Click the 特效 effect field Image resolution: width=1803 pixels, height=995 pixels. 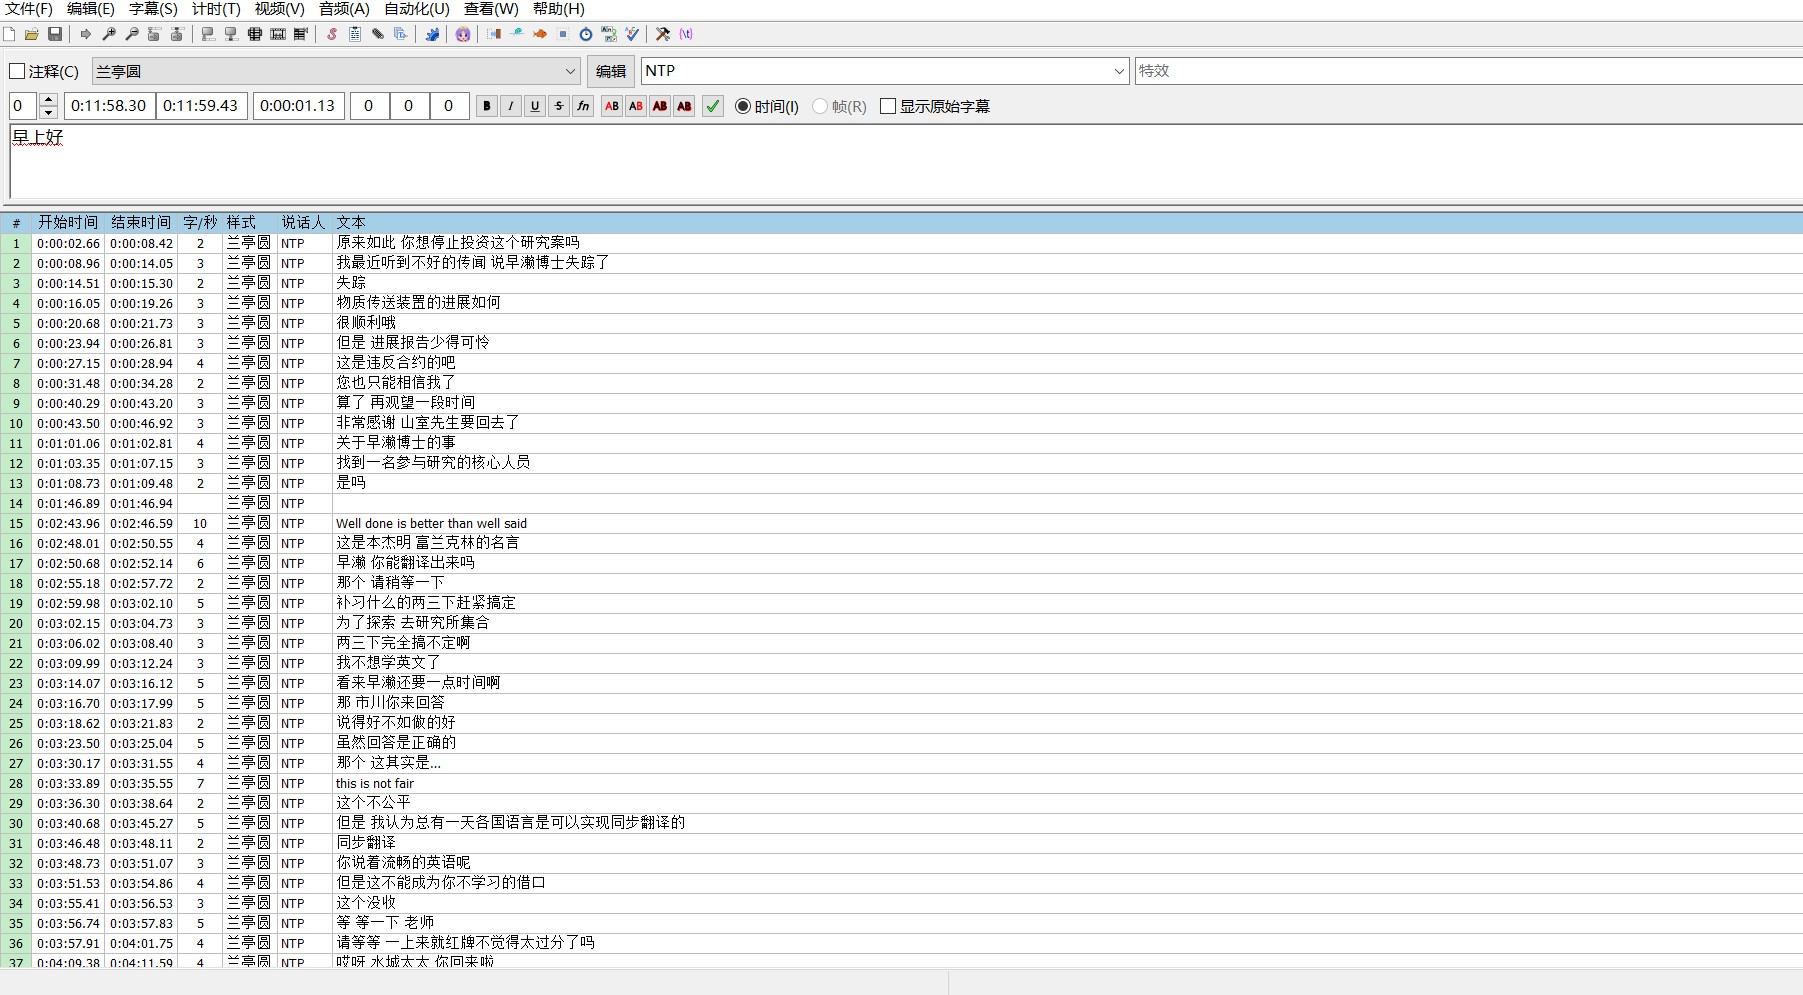[x=1468, y=71]
